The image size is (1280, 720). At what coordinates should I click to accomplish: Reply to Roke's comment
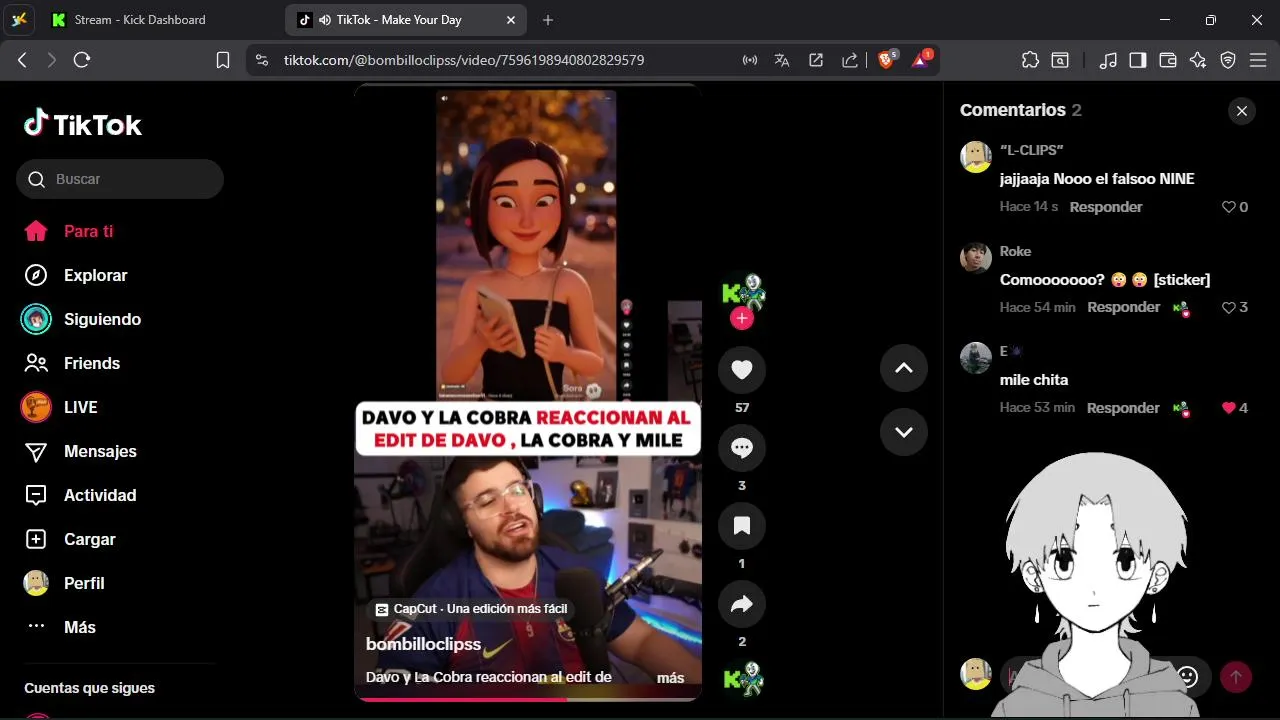(x=1124, y=307)
